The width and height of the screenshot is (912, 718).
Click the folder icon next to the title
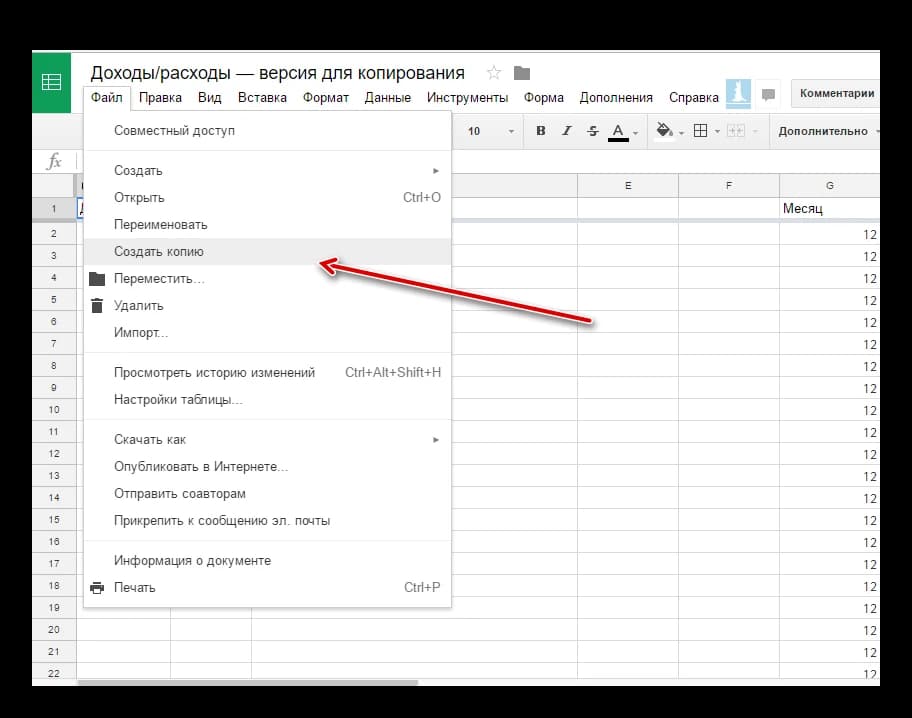(521, 73)
